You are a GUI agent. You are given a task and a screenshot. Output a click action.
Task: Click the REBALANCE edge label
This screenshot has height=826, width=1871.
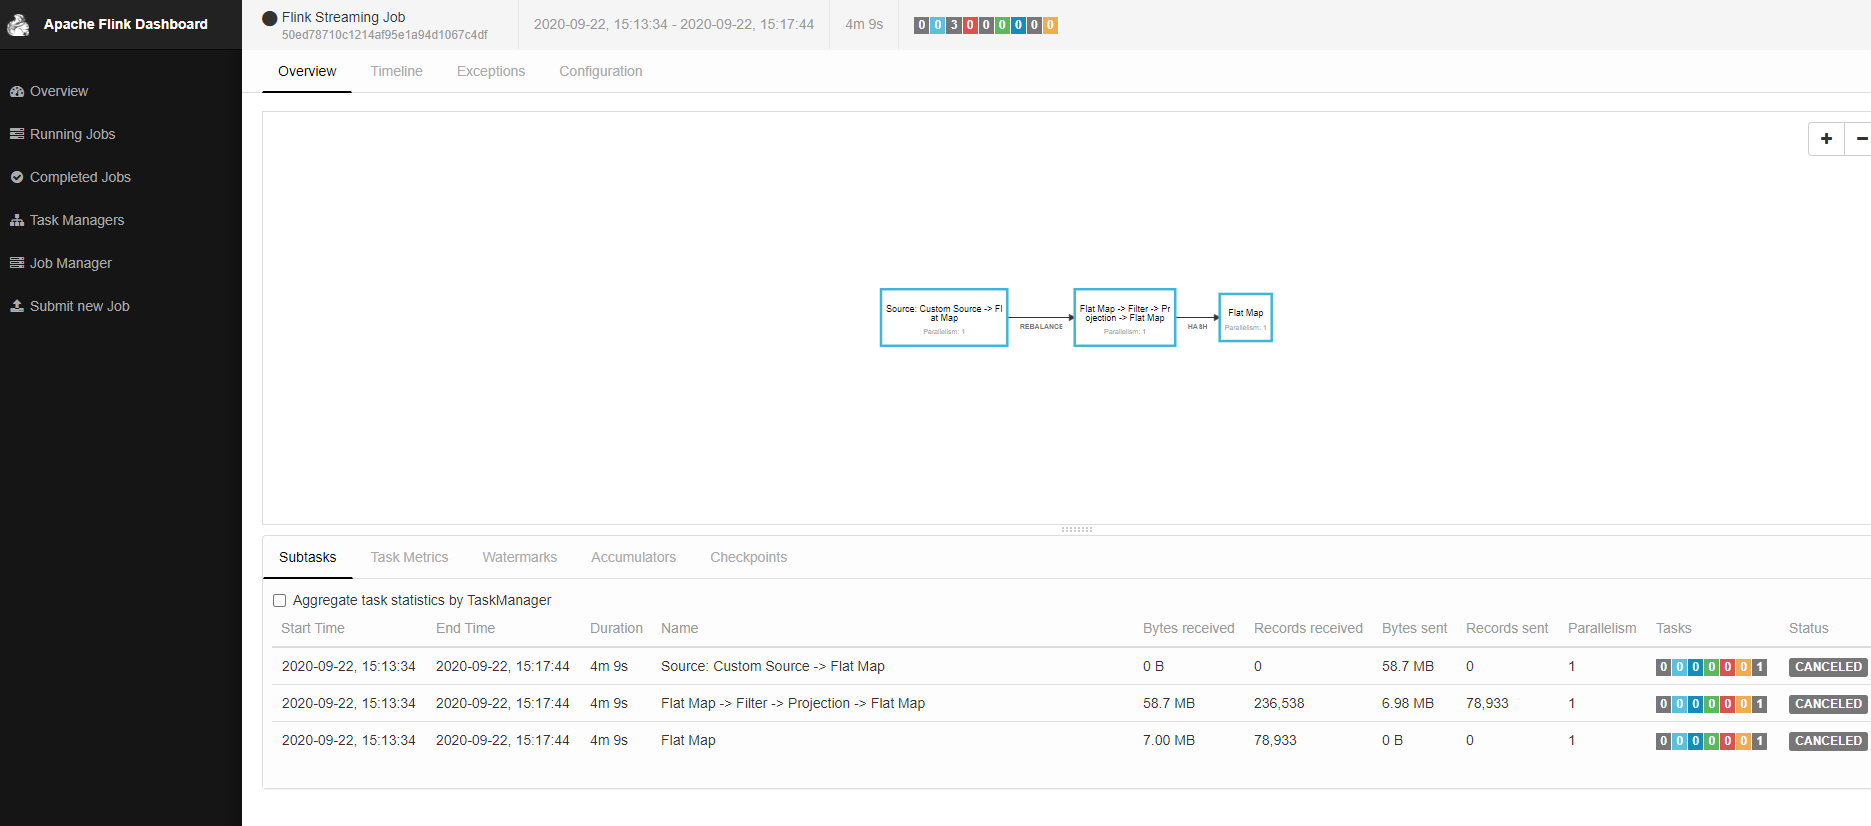(1041, 327)
